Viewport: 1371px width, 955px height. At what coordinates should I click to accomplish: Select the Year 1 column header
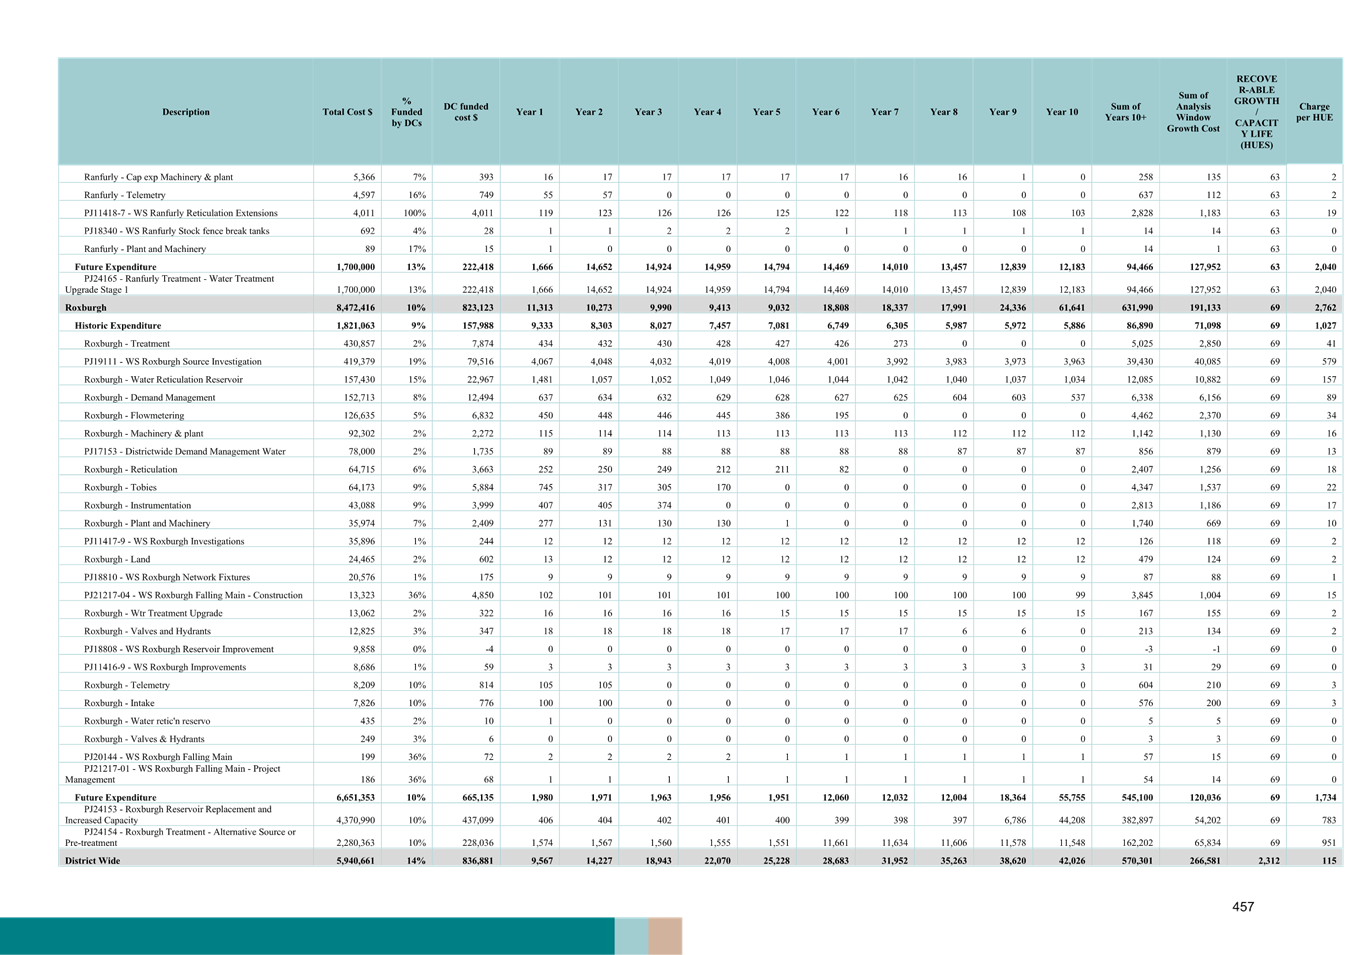[529, 112]
